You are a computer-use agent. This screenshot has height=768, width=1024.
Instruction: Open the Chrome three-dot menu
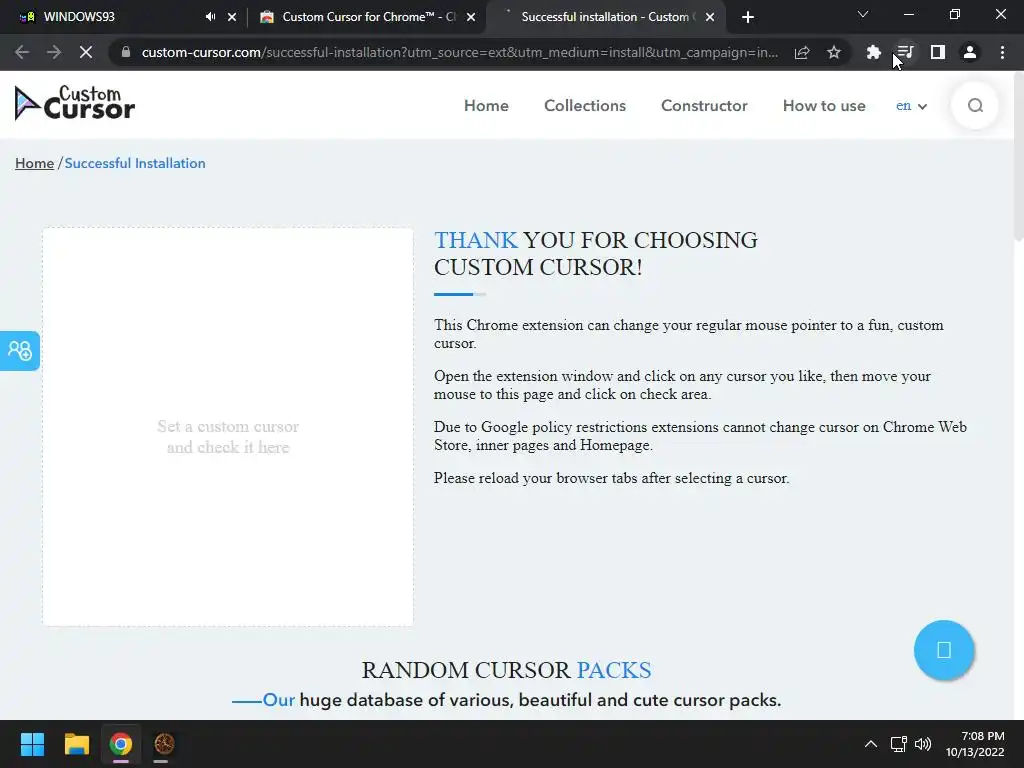tap(1002, 52)
